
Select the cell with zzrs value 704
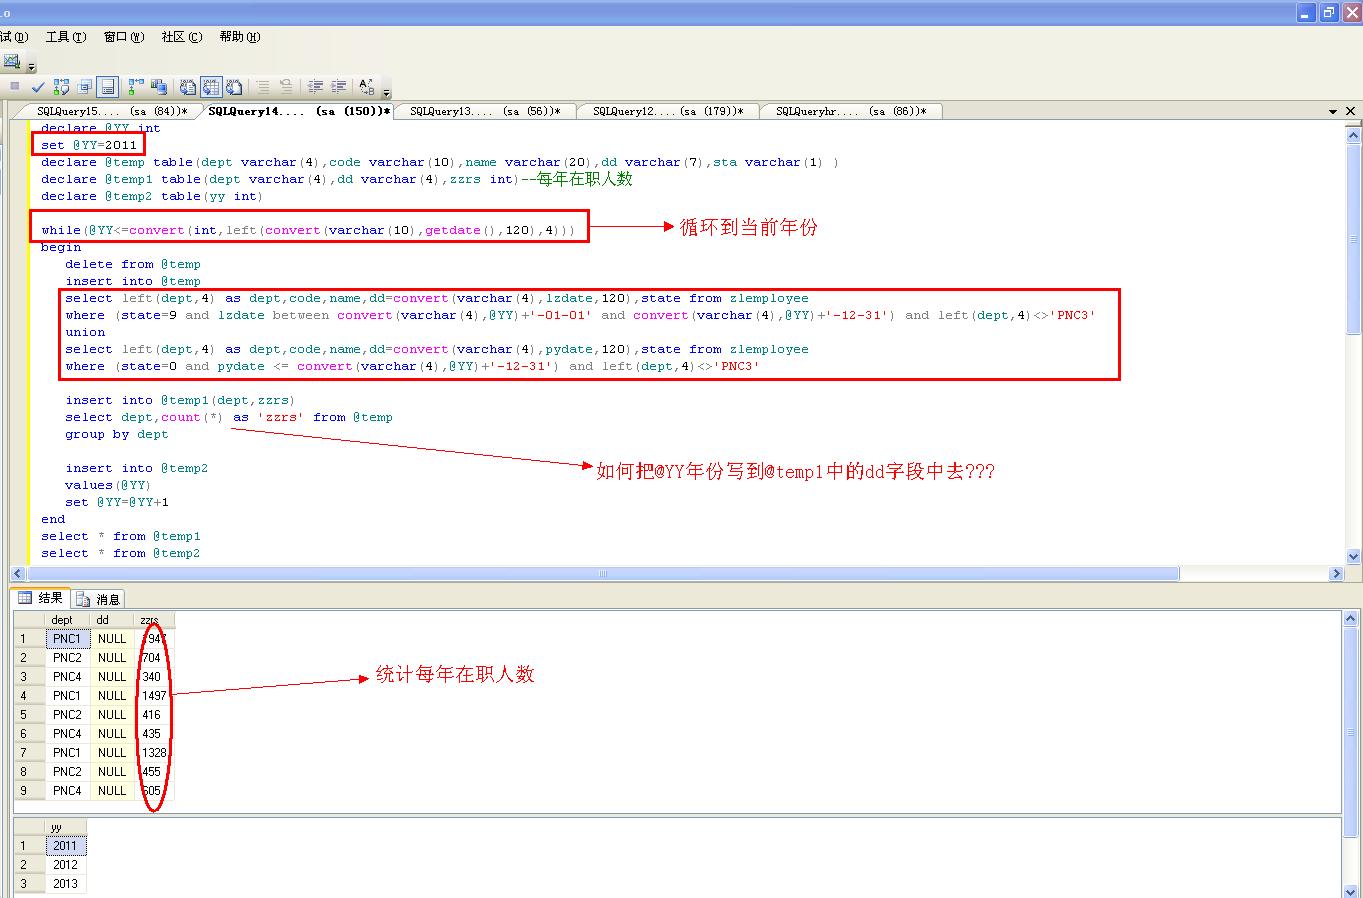pyautogui.click(x=154, y=658)
